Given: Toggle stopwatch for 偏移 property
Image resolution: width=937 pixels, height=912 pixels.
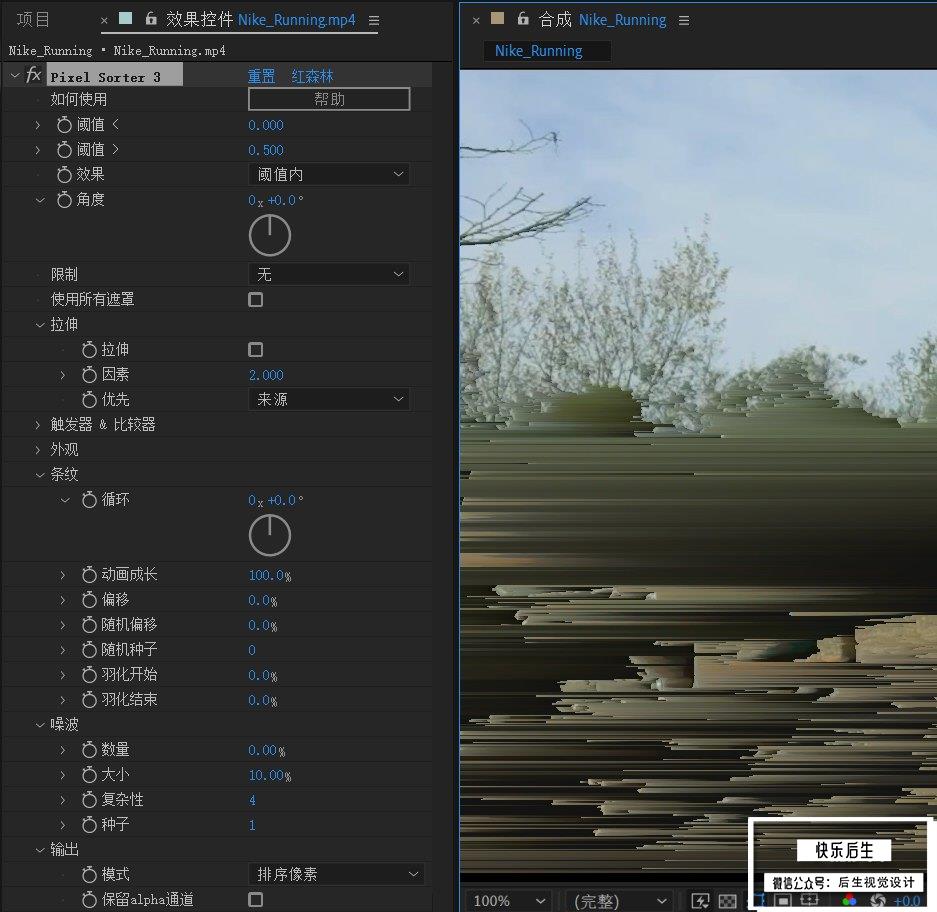Looking at the screenshot, I should click(x=89, y=599).
